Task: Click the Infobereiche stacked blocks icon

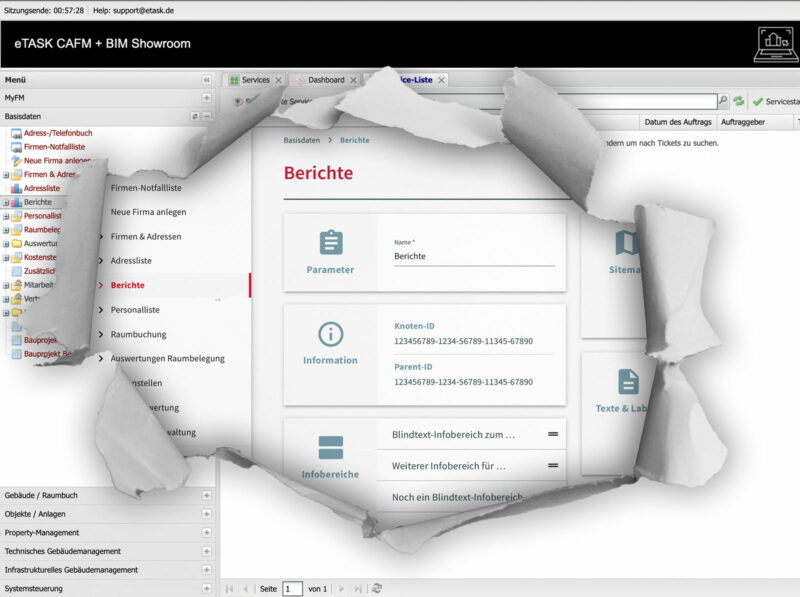Action: 331,447
